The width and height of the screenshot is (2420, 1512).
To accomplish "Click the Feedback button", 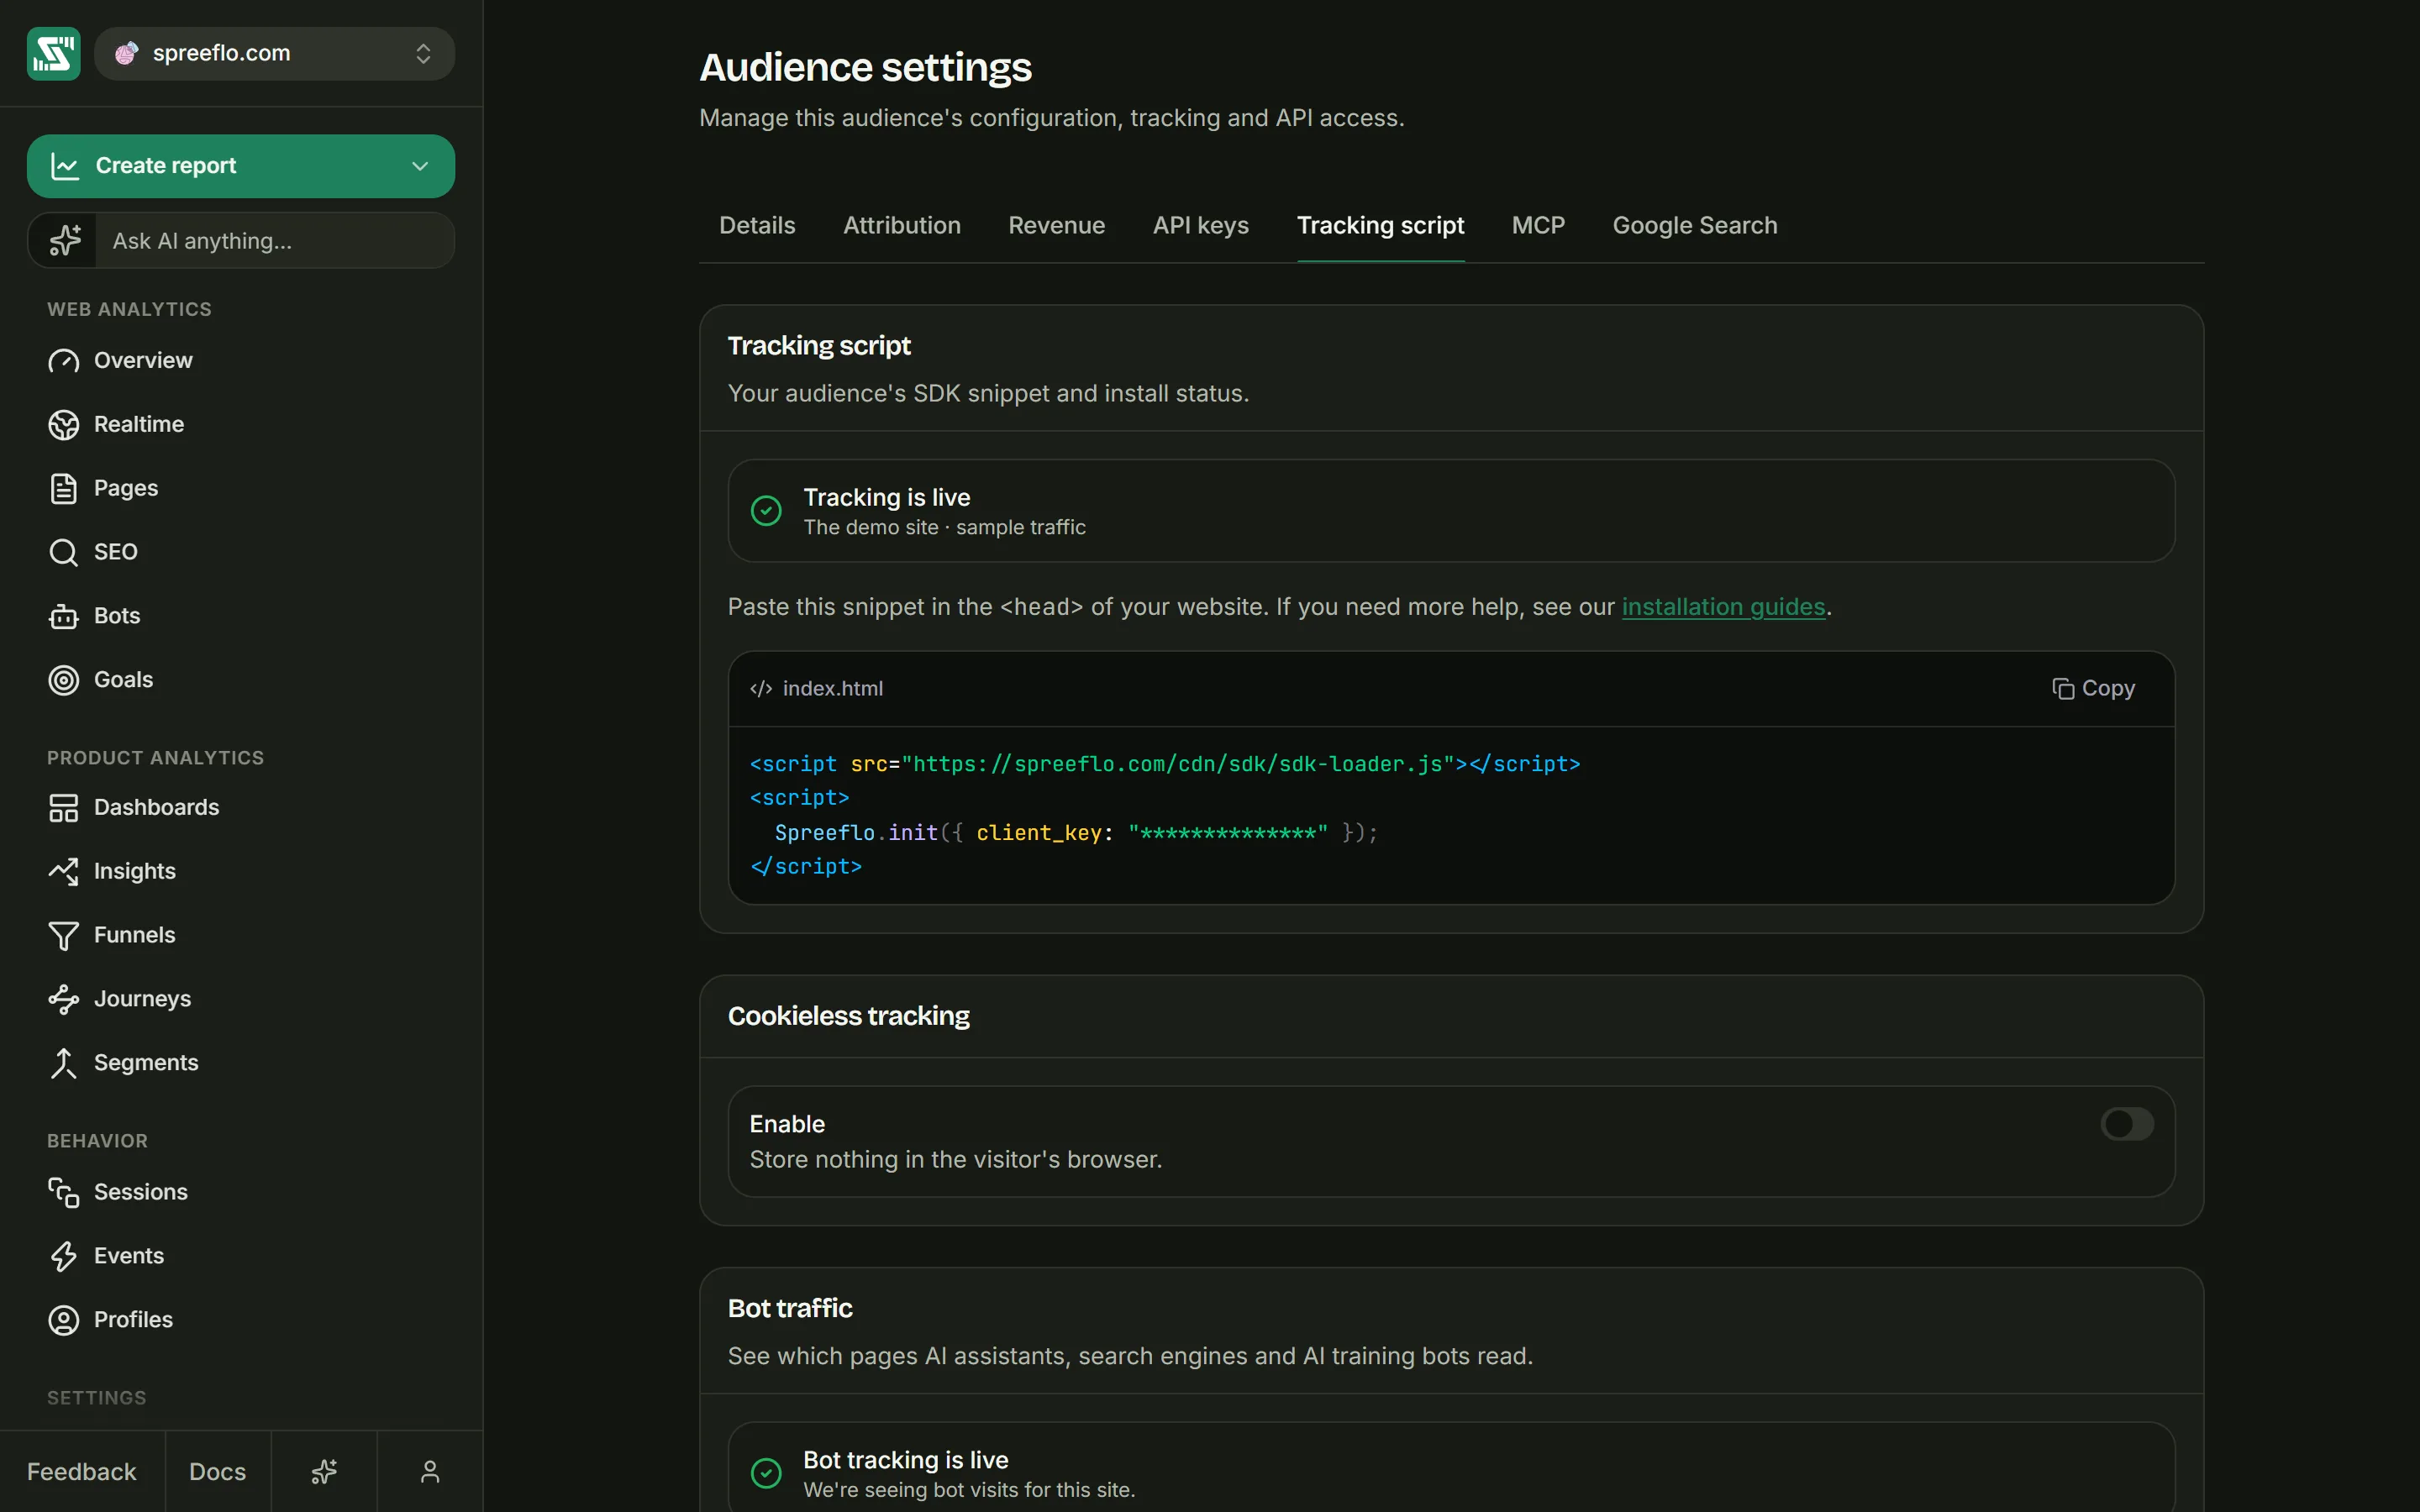I will click(x=81, y=1472).
